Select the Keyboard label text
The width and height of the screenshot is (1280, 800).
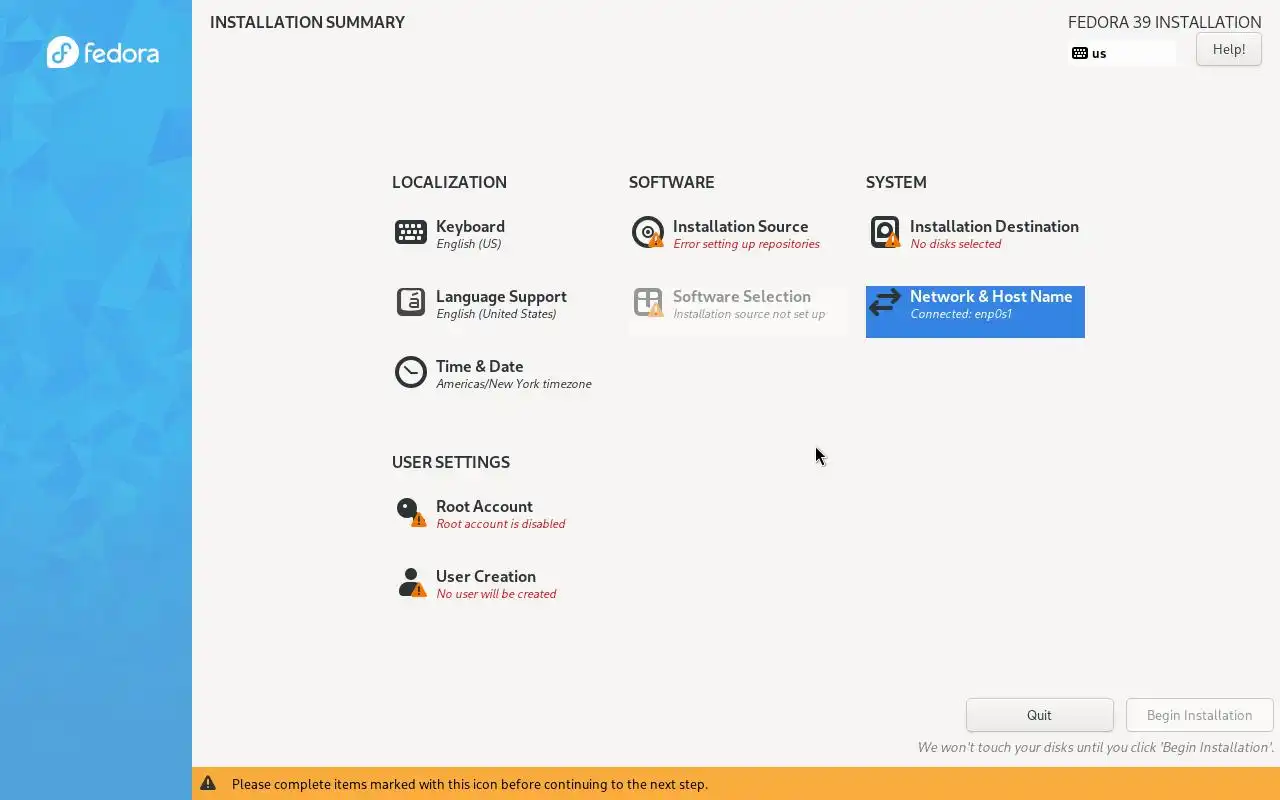click(470, 227)
